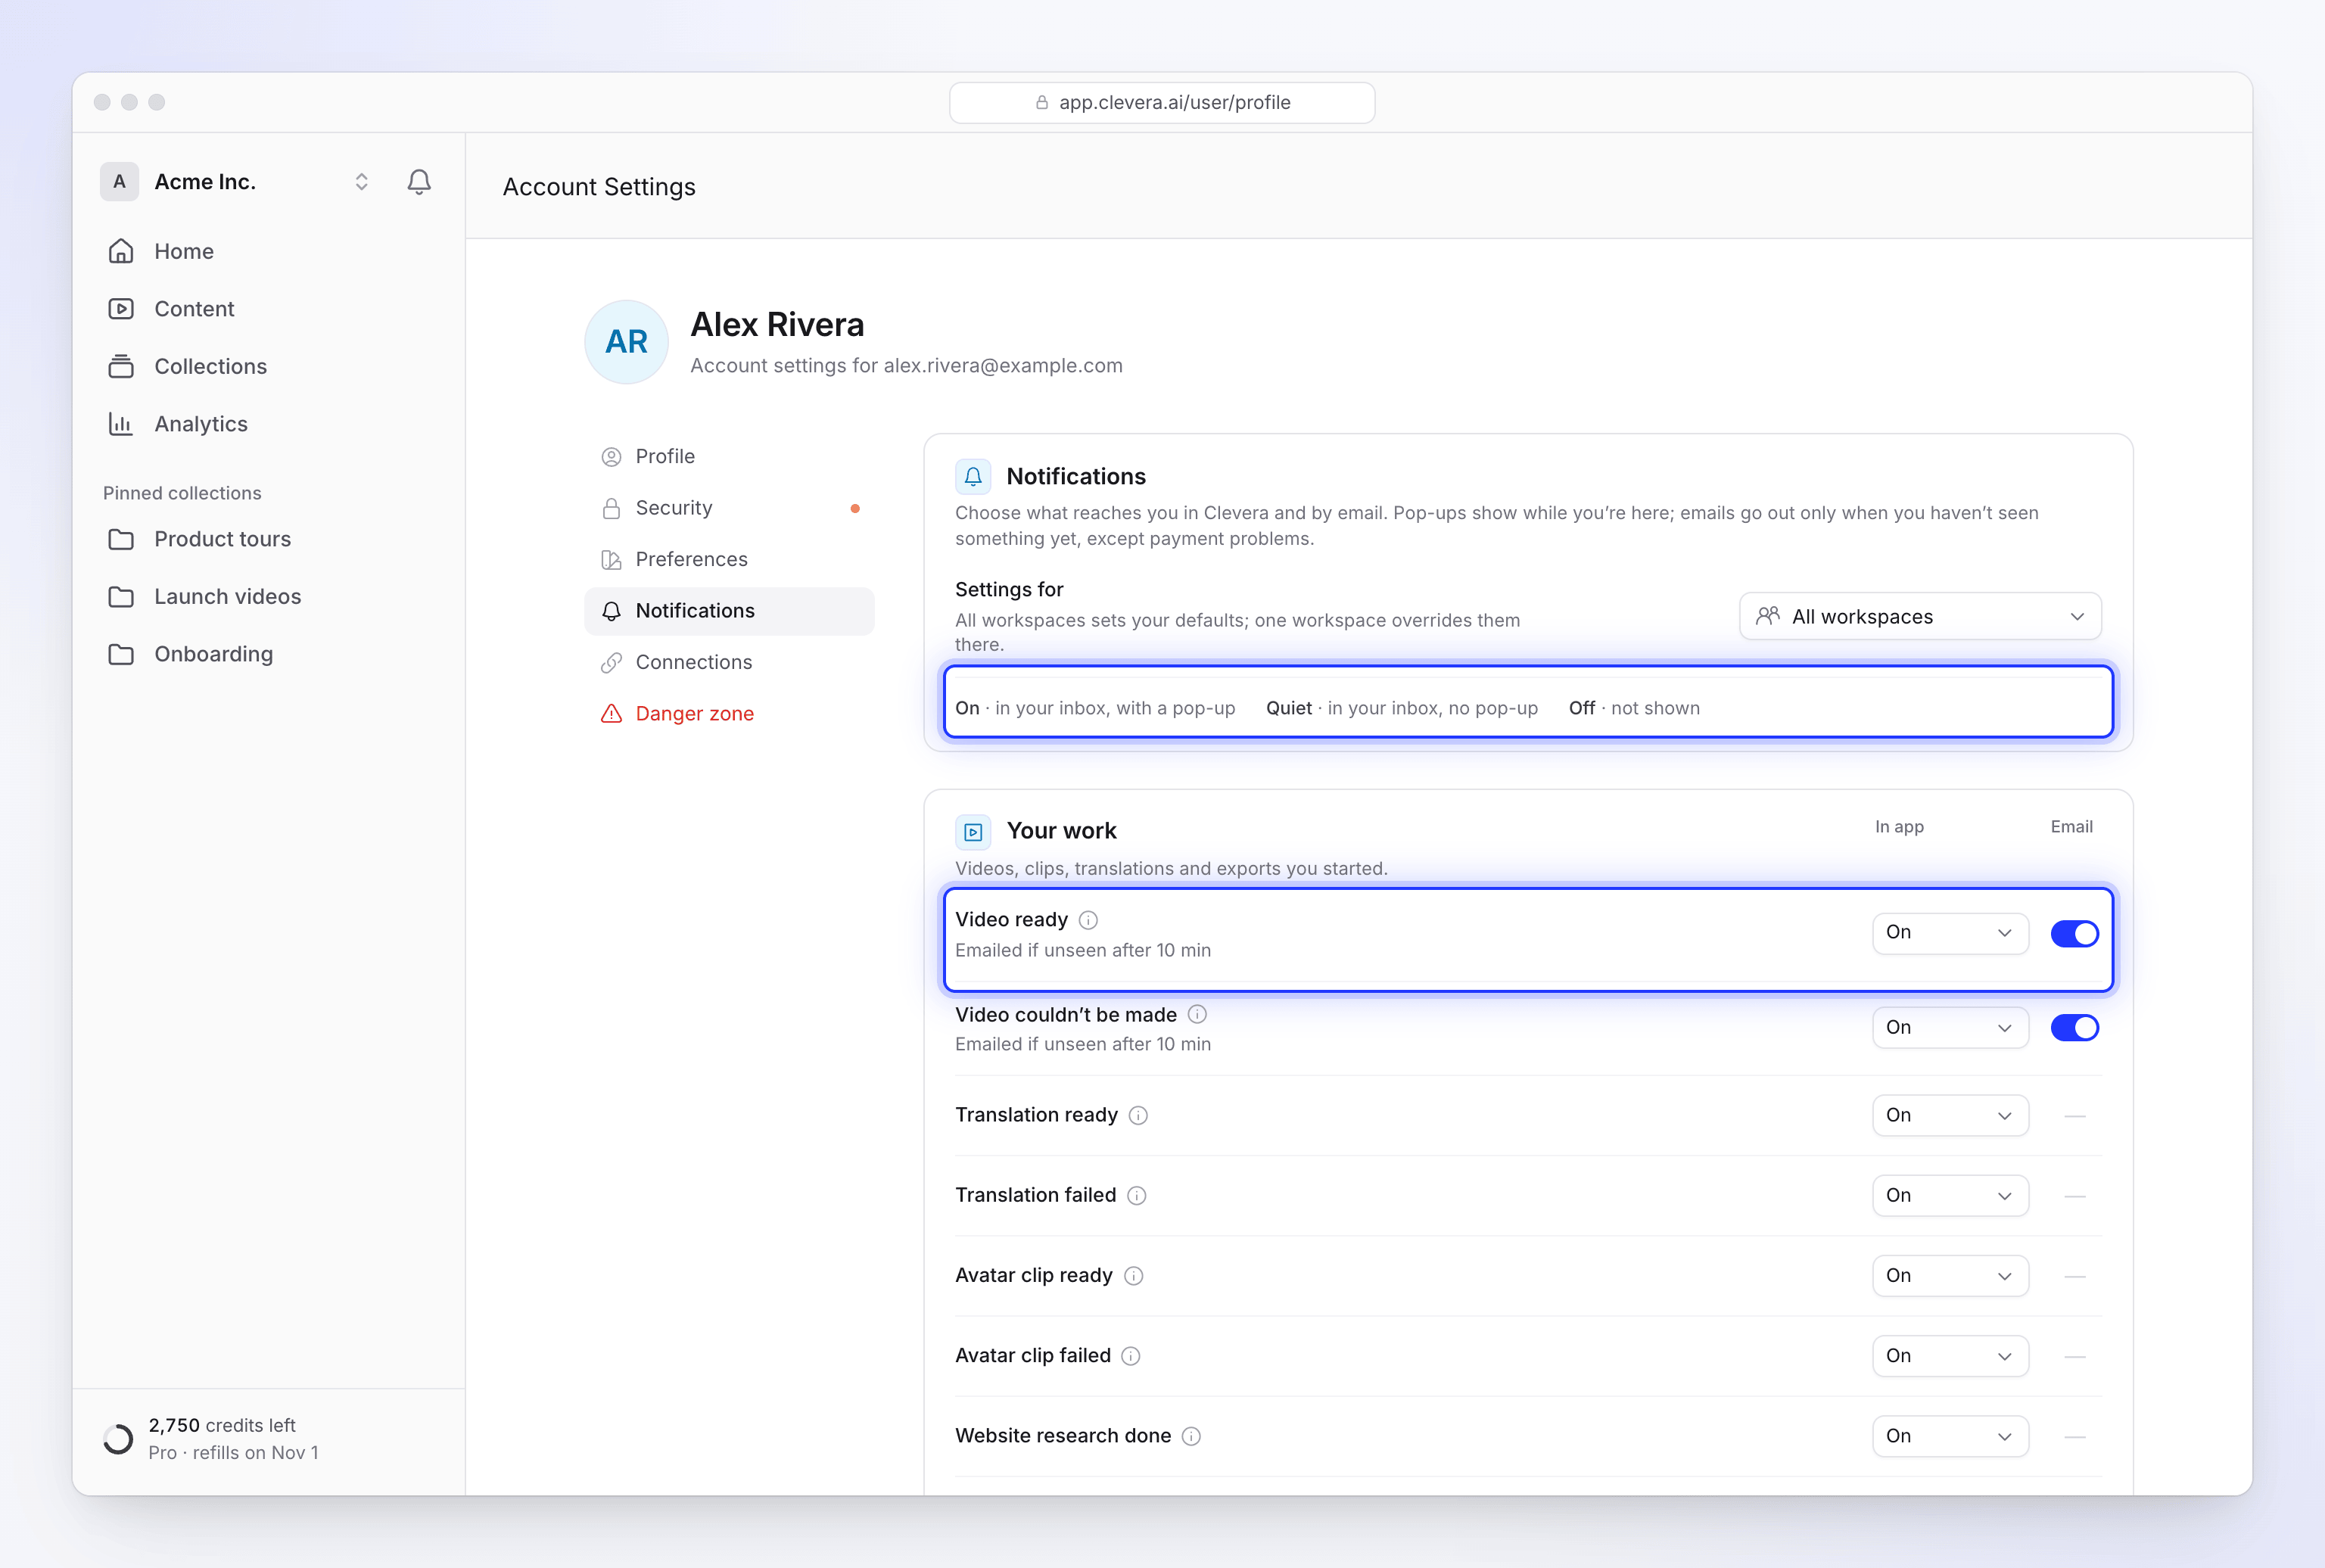
Task: Click the 2,750 credits left text
Action: click(x=222, y=1425)
